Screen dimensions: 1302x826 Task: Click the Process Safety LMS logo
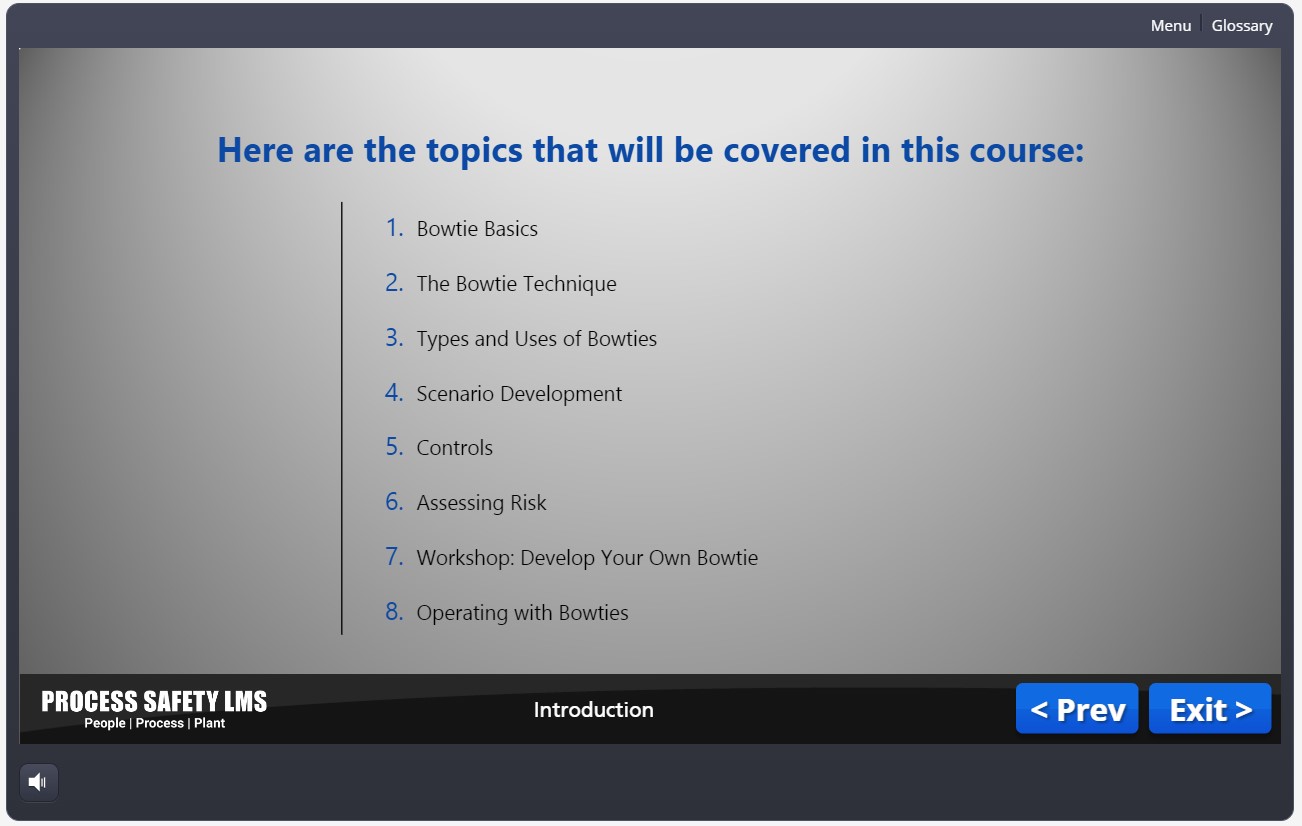click(x=154, y=701)
